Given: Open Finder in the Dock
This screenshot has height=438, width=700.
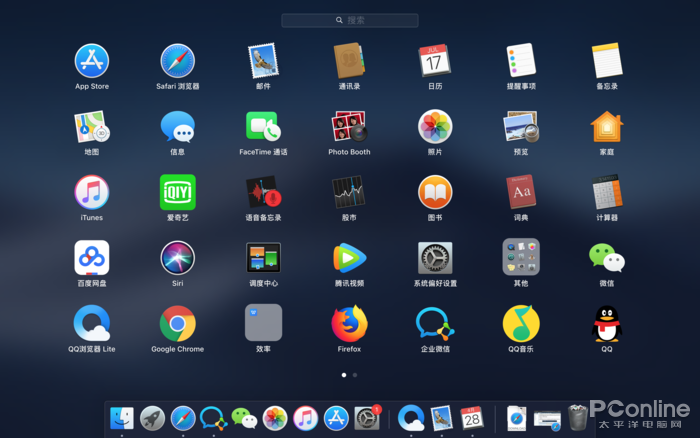Looking at the screenshot, I should pos(121,418).
